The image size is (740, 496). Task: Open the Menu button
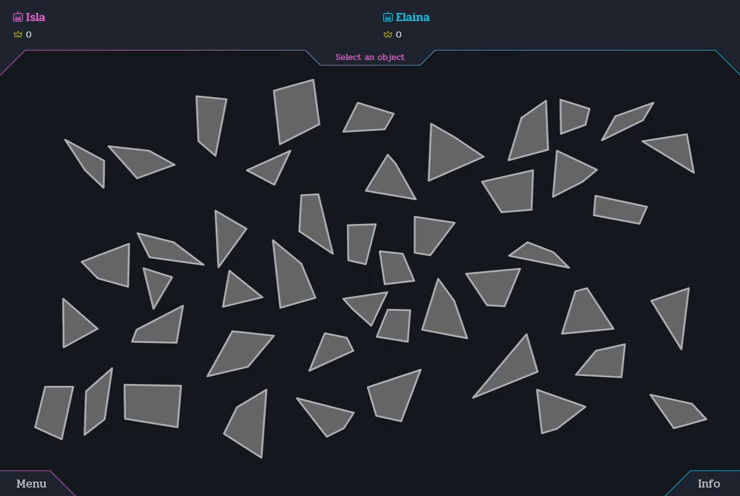(x=31, y=483)
